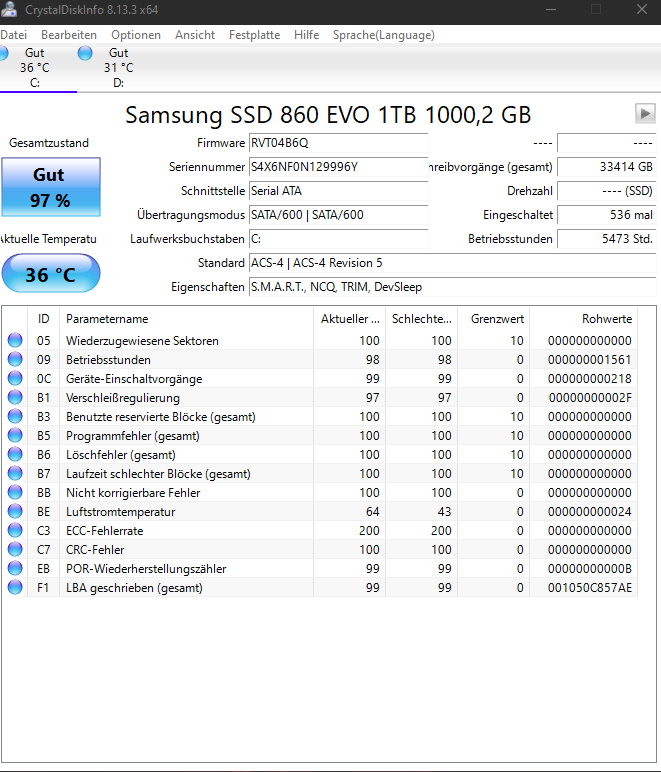Click the Standard field ACS-4 Revision 5
The width and height of the screenshot is (661, 772).
(x=452, y=263)
